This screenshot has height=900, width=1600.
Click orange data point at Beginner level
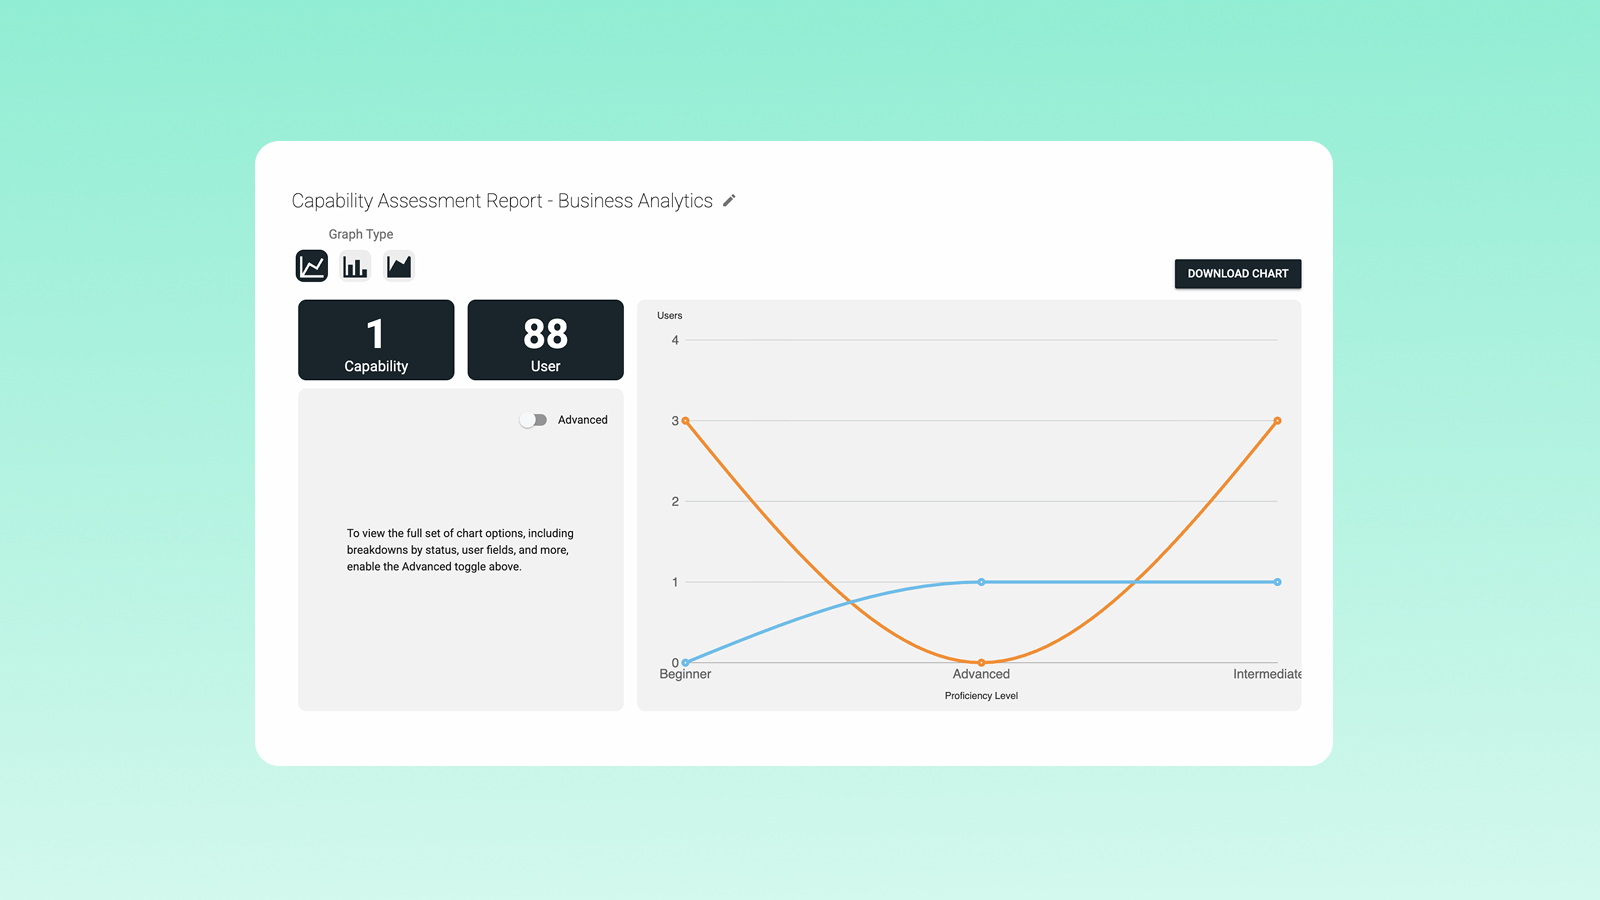pyautogui.click(x=685, y=421)
